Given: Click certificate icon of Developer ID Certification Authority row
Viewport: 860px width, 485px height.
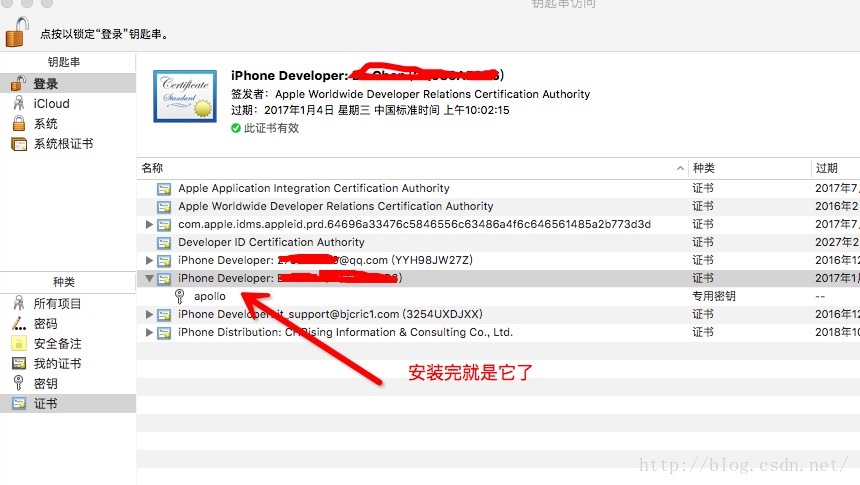Looking at the screenshot, I should pos(164,243).
